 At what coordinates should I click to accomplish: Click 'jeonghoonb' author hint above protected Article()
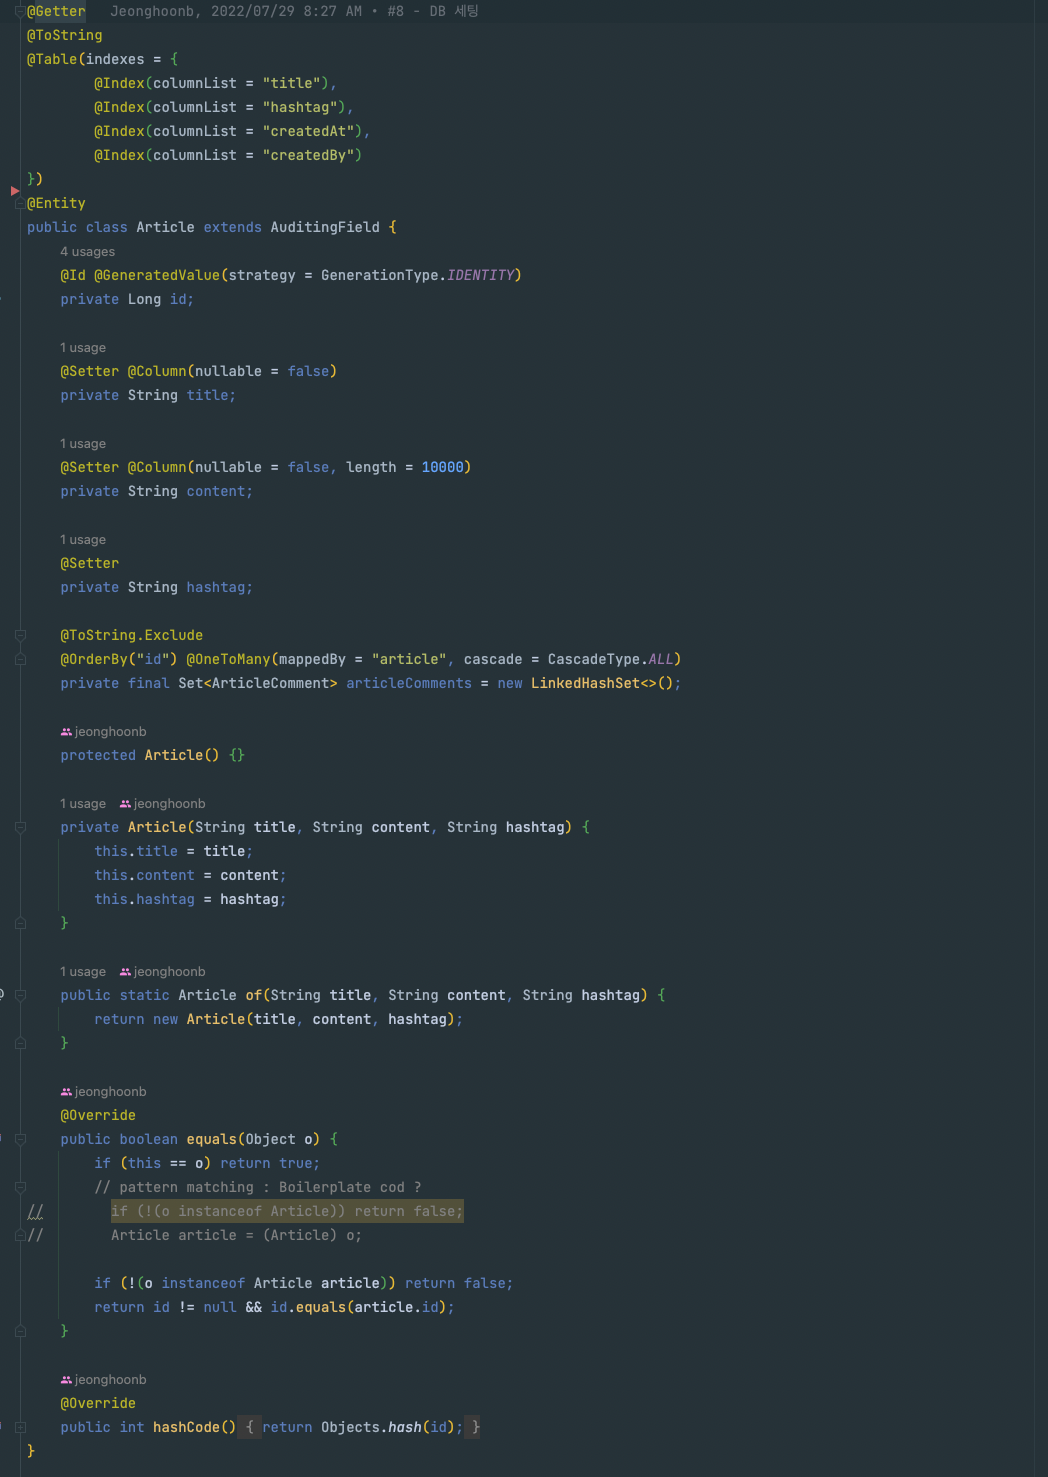pyautogui.click(x=110, y=732)
